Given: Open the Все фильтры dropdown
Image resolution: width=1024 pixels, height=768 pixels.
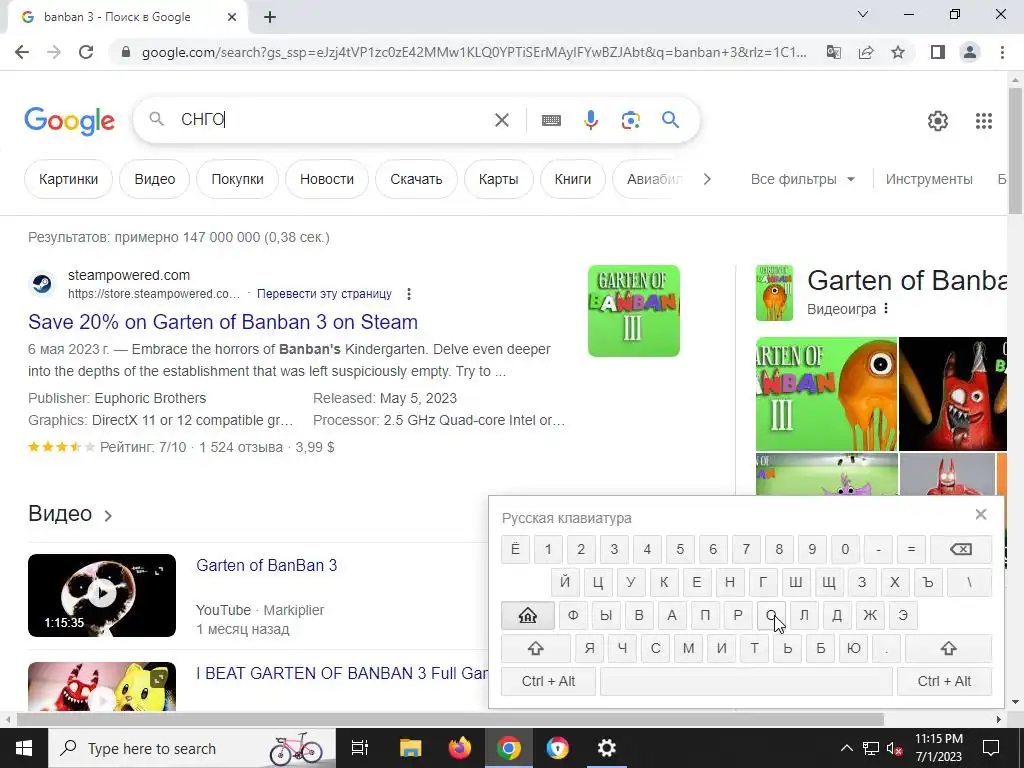Looking at the screenshot, I should (803, 179).
